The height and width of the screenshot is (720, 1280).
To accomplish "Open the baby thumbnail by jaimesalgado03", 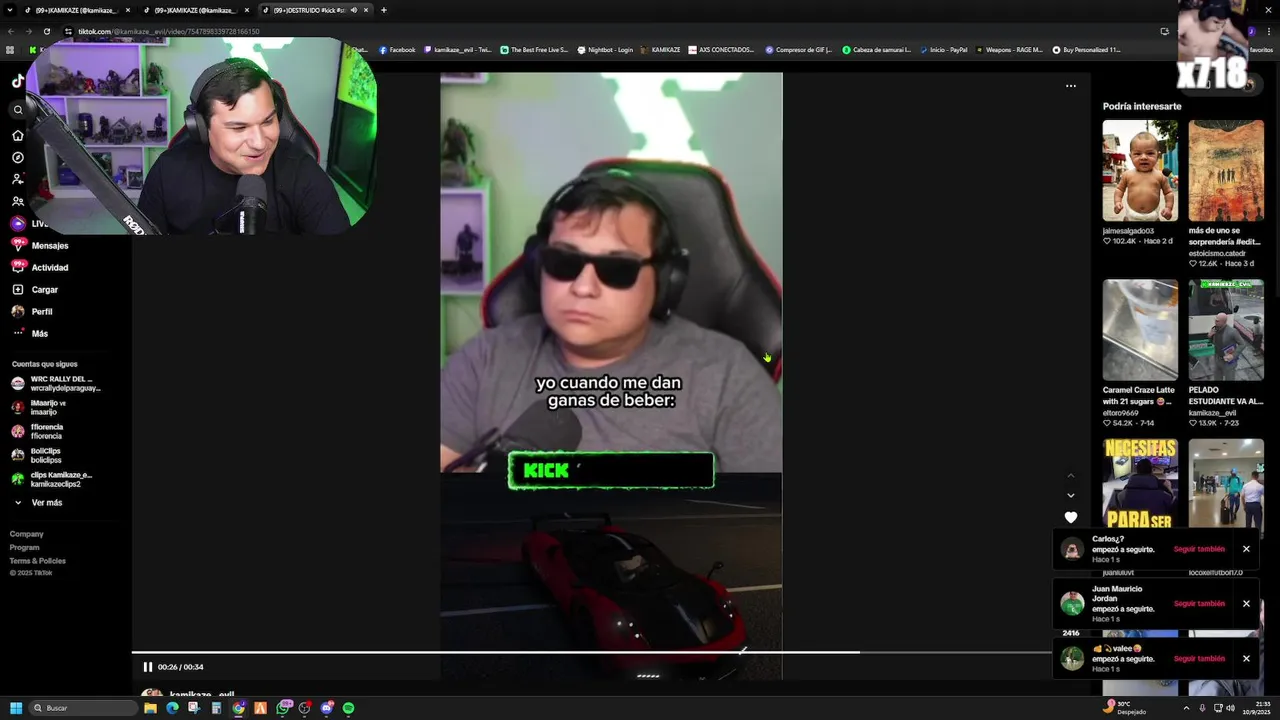I will (1140, 170).
